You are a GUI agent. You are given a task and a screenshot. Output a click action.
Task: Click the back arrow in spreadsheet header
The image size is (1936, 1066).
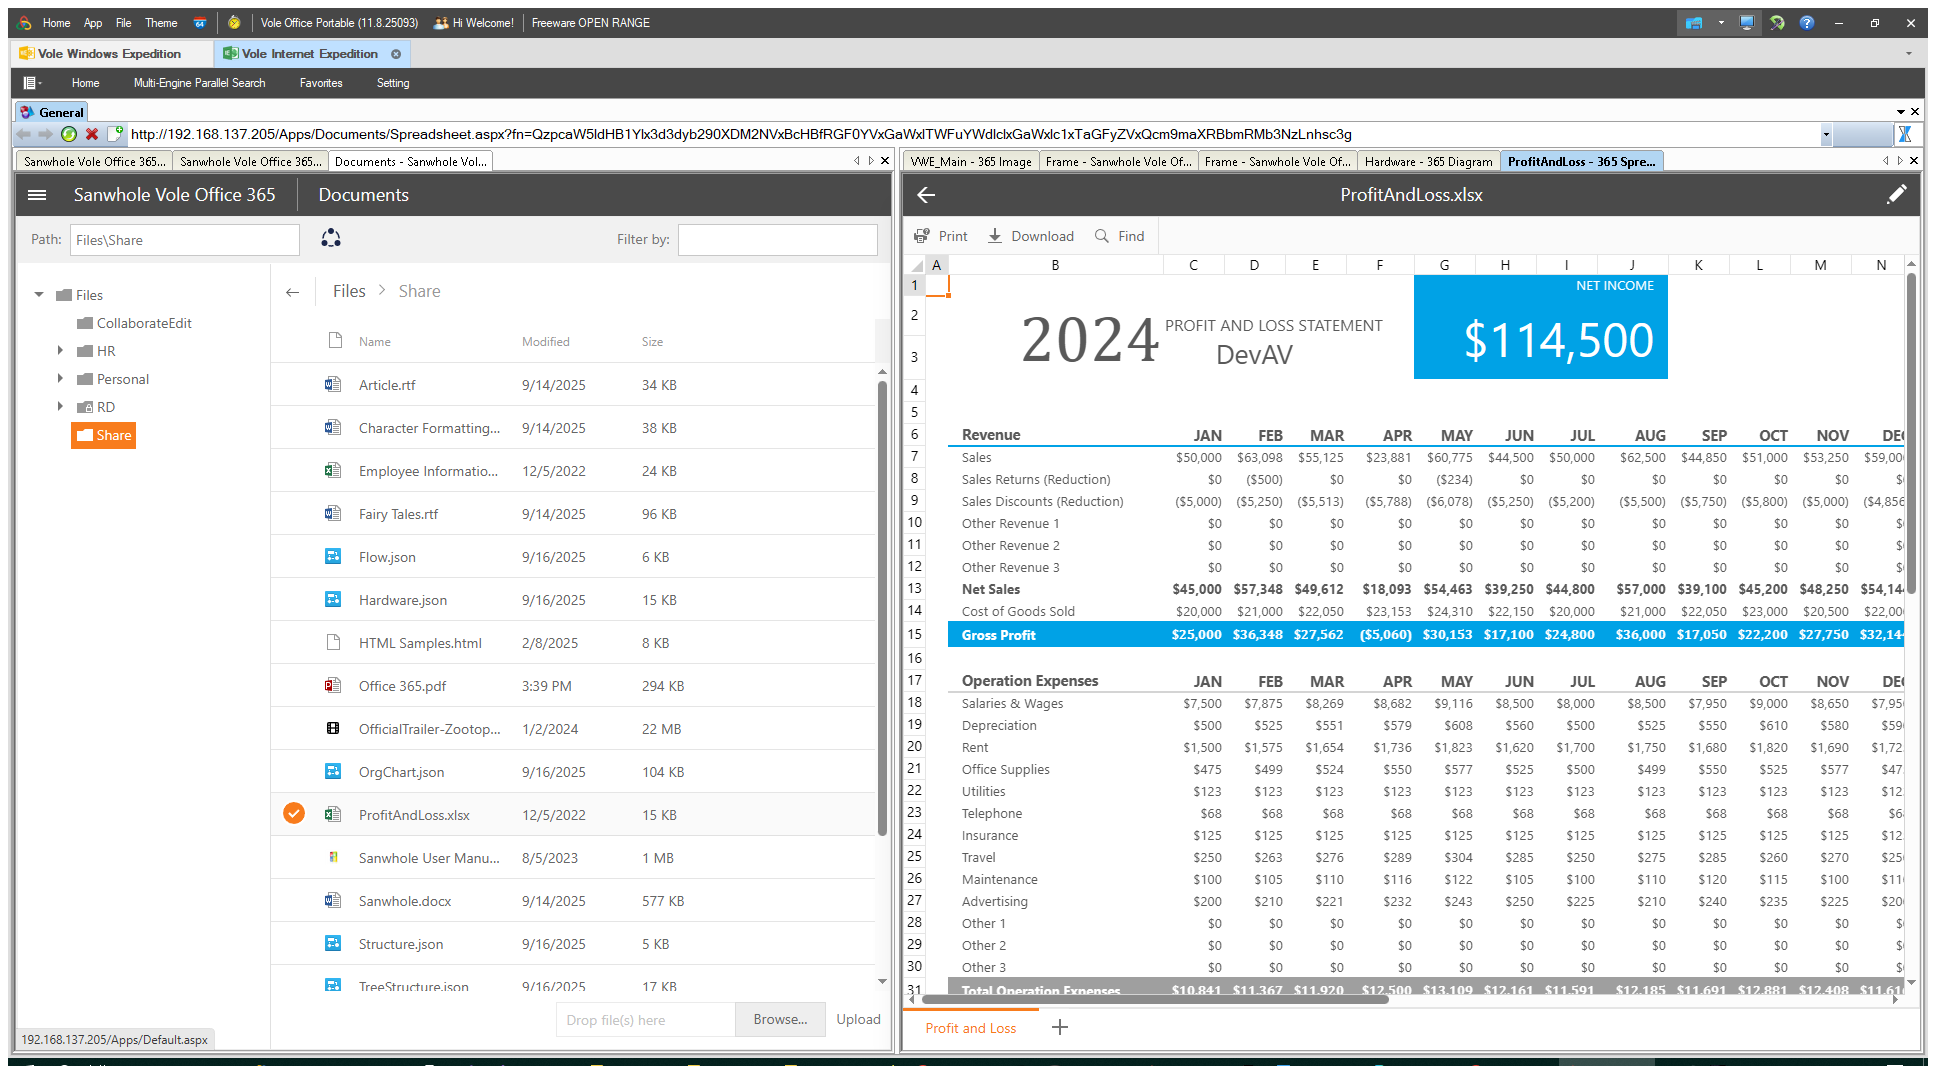(926, 195)
